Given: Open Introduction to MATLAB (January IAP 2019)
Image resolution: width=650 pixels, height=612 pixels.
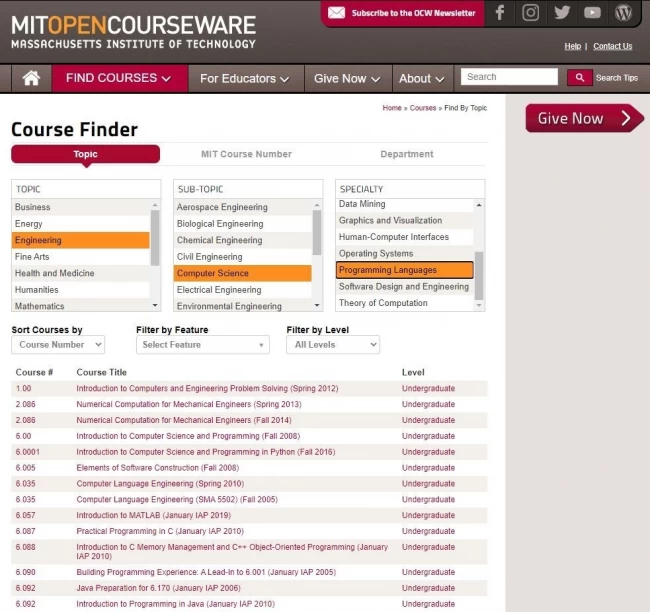Looking at the screenshot, I should [153, 515].
